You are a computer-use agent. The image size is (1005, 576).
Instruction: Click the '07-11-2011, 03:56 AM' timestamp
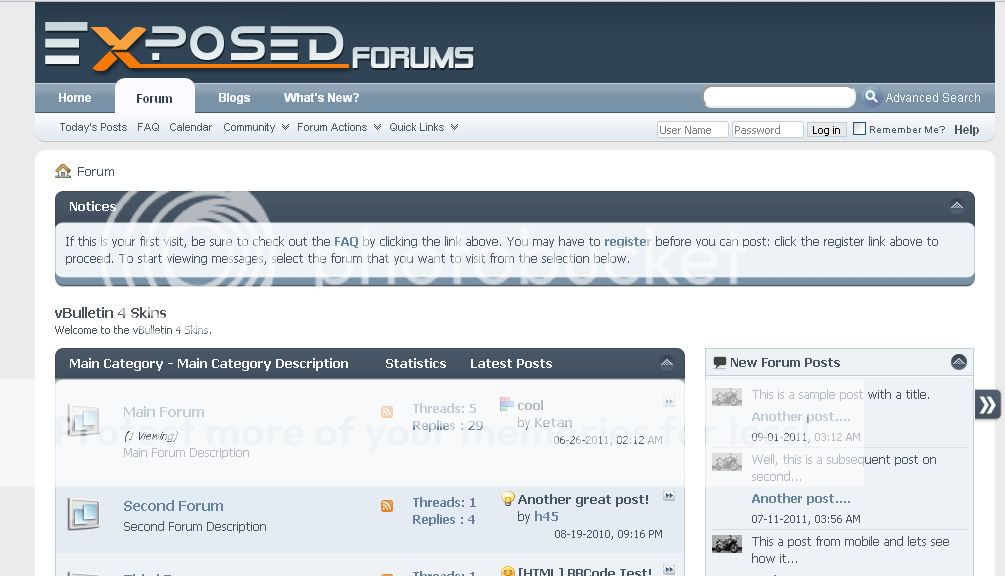[806, 519]
